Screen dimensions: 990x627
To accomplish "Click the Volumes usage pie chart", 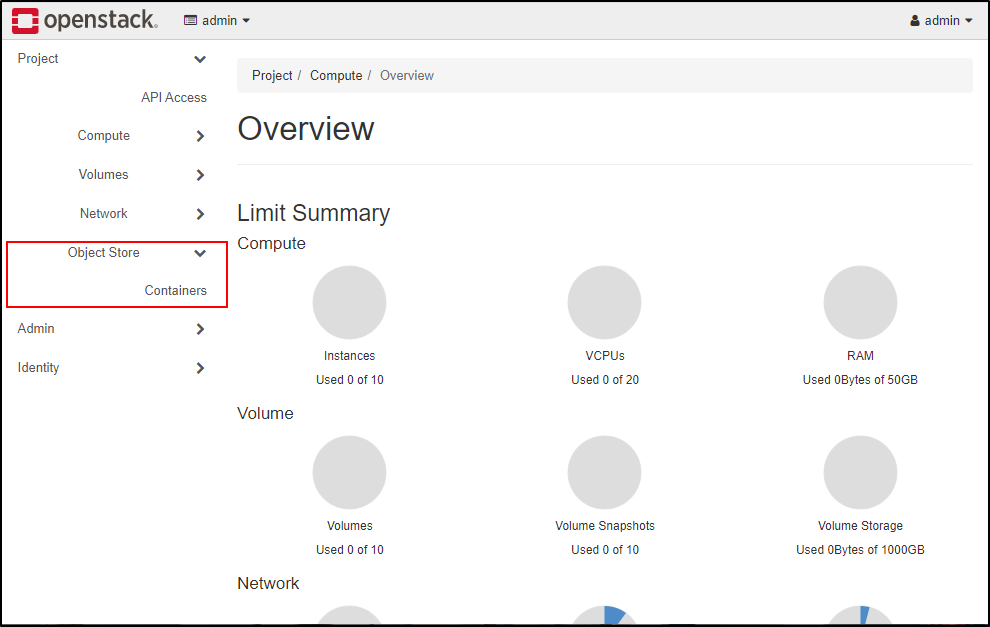I will pyautogui.click(x=349, y=472).
